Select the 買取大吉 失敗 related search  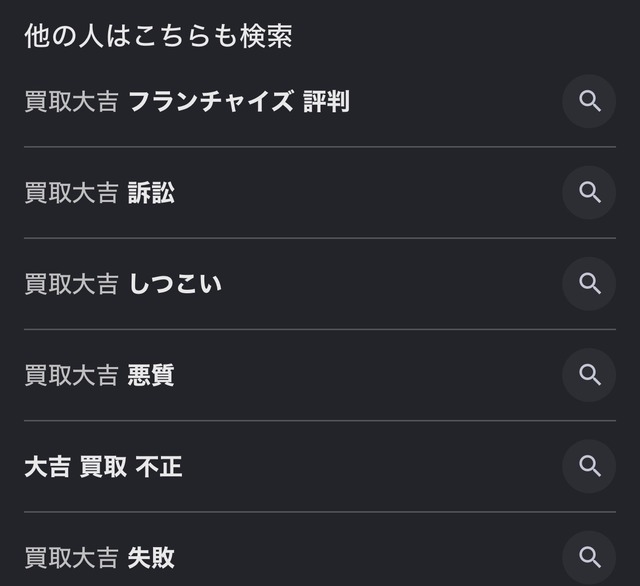[x=320, y=557]
